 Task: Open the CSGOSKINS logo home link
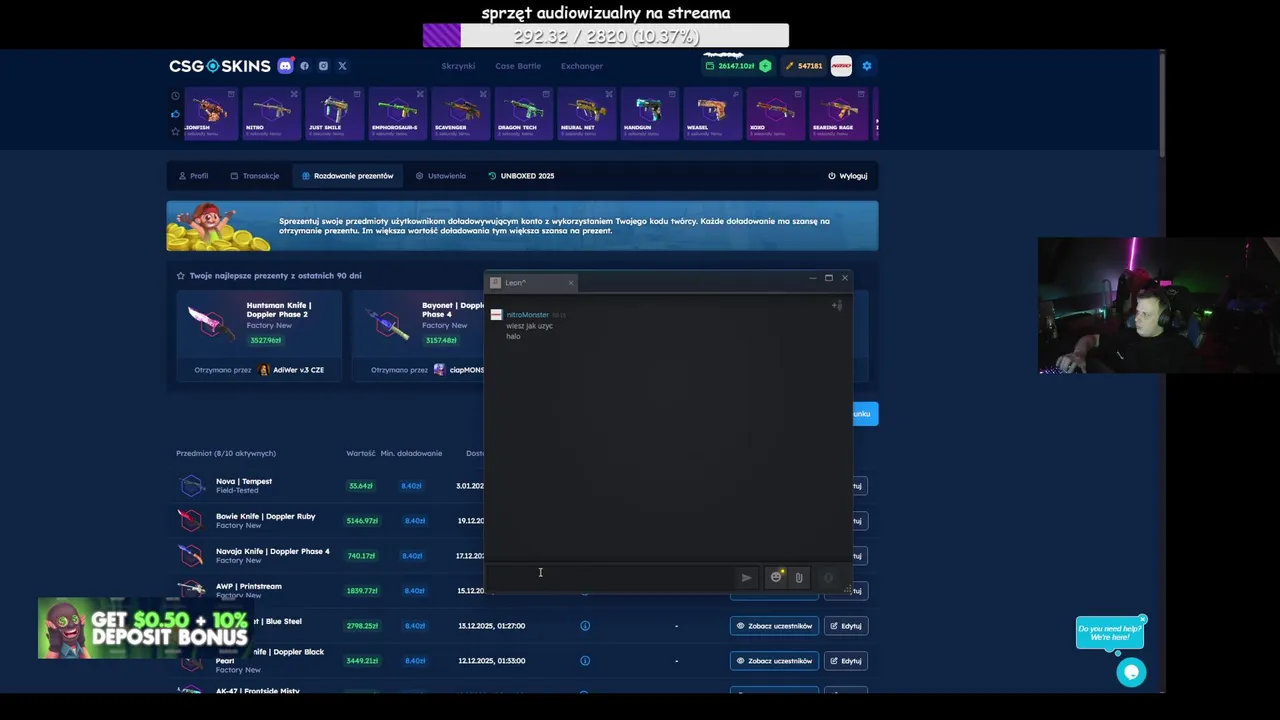219,66
